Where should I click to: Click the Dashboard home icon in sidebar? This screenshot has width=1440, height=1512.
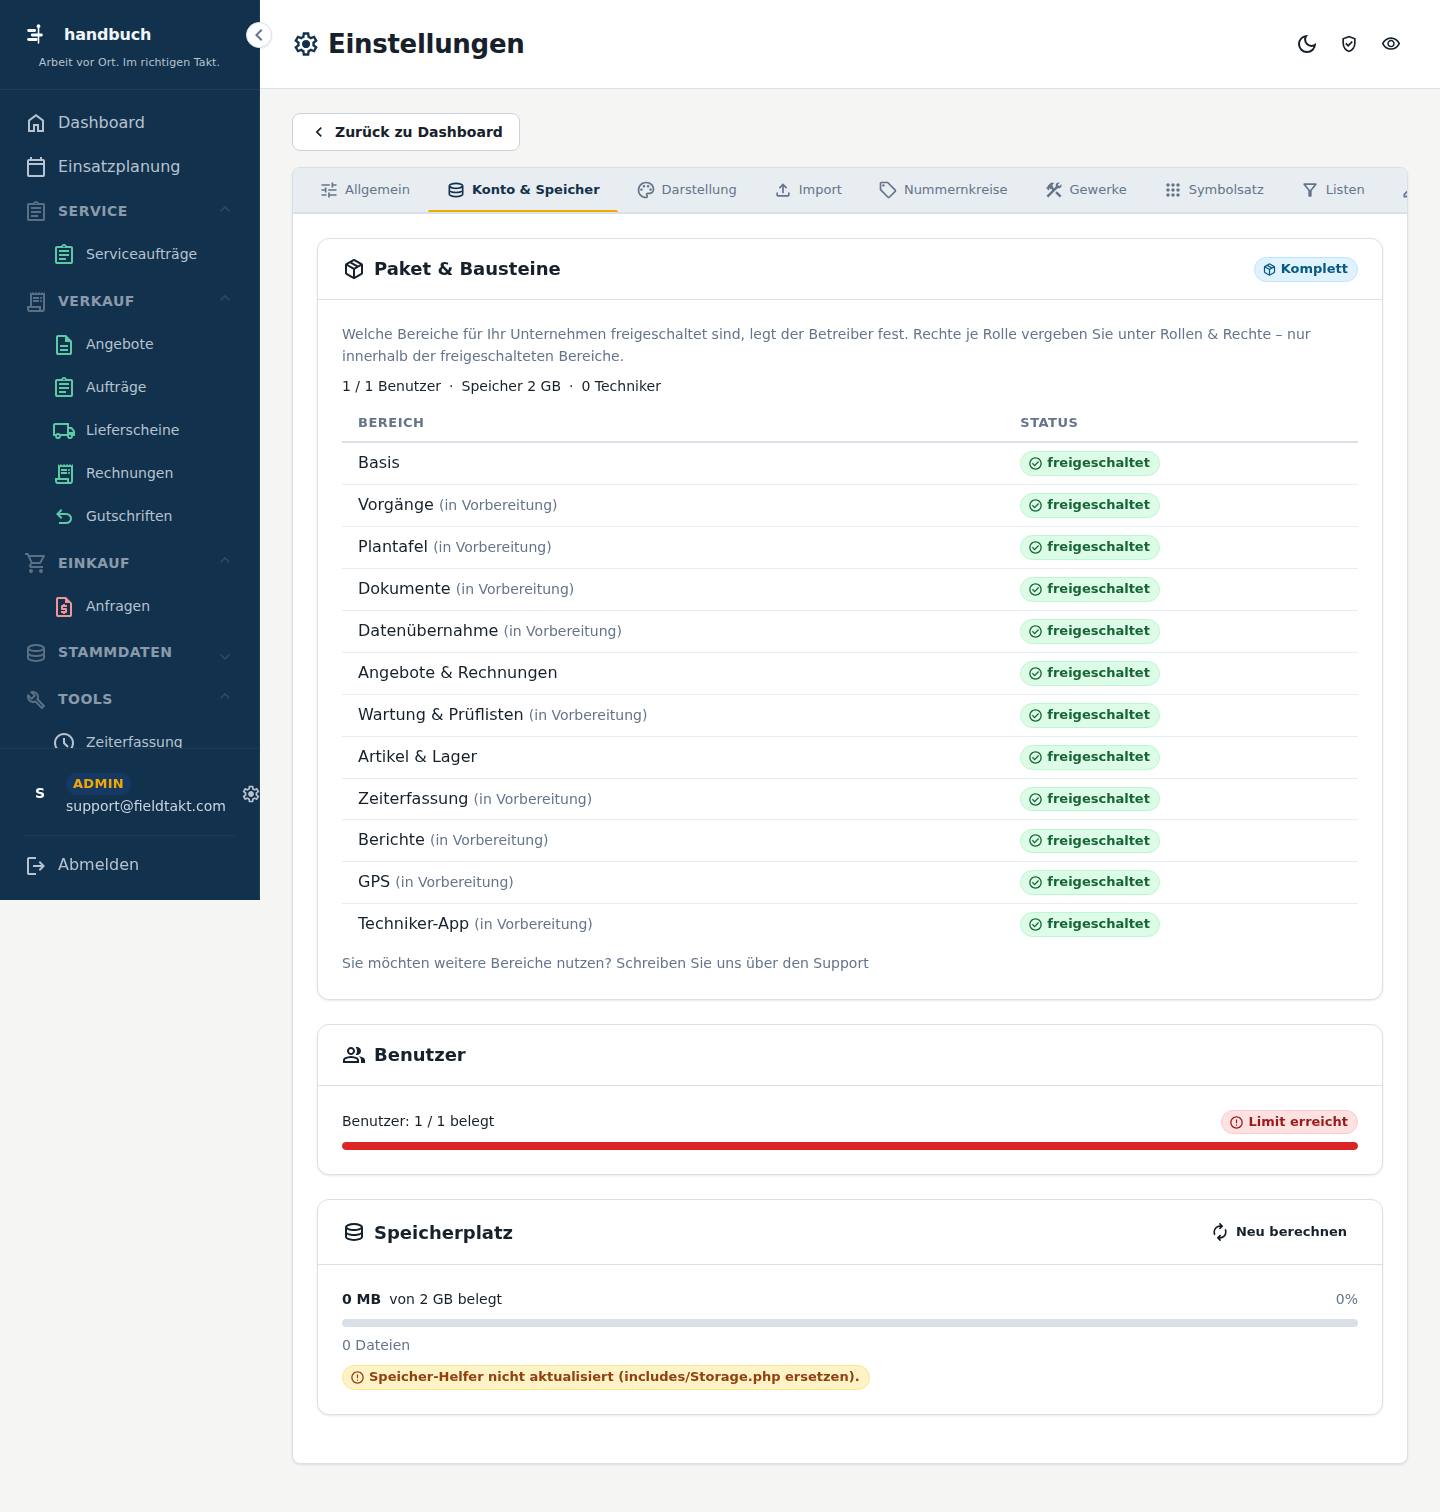[x=36, y=123]
